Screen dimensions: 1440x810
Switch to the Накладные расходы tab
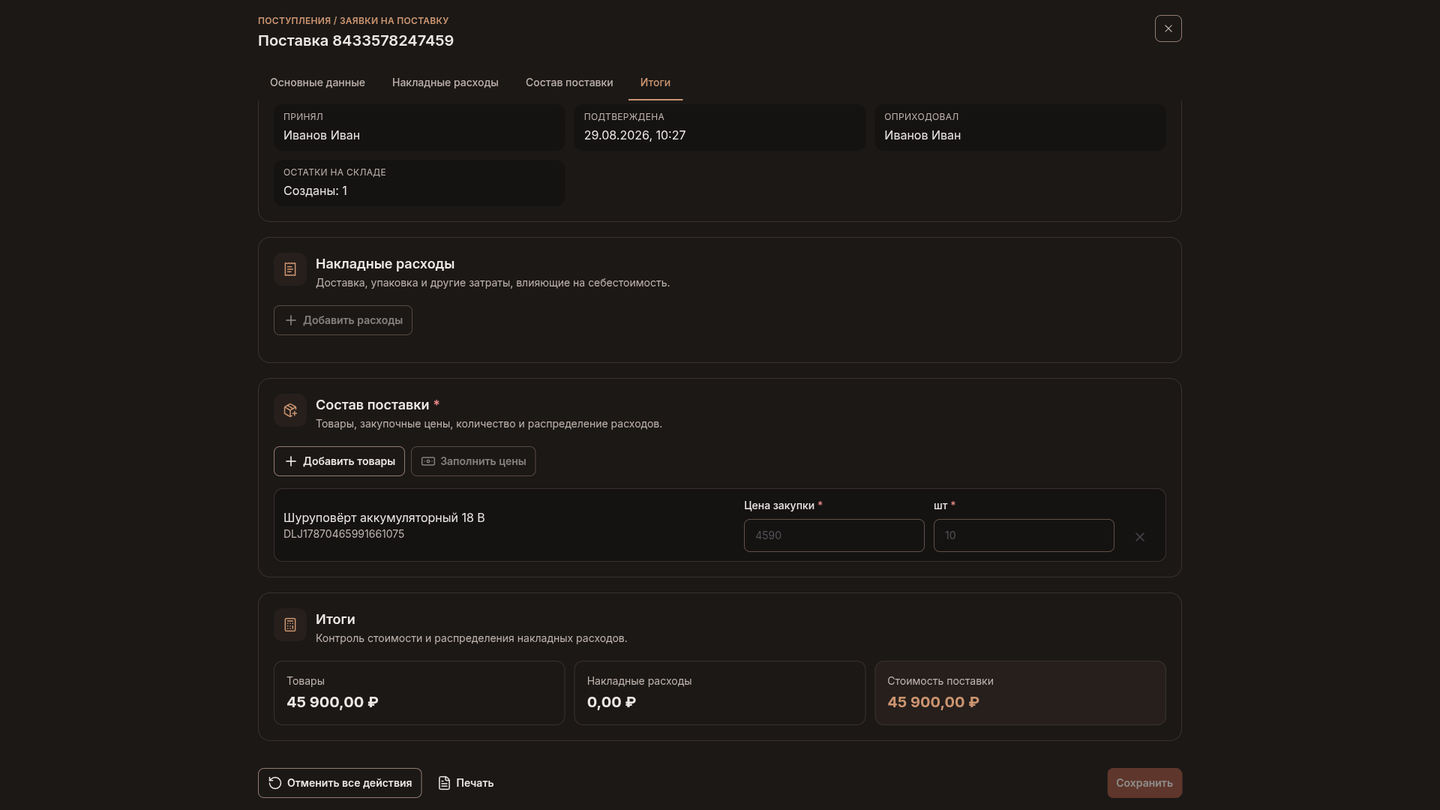coord(445,82)
